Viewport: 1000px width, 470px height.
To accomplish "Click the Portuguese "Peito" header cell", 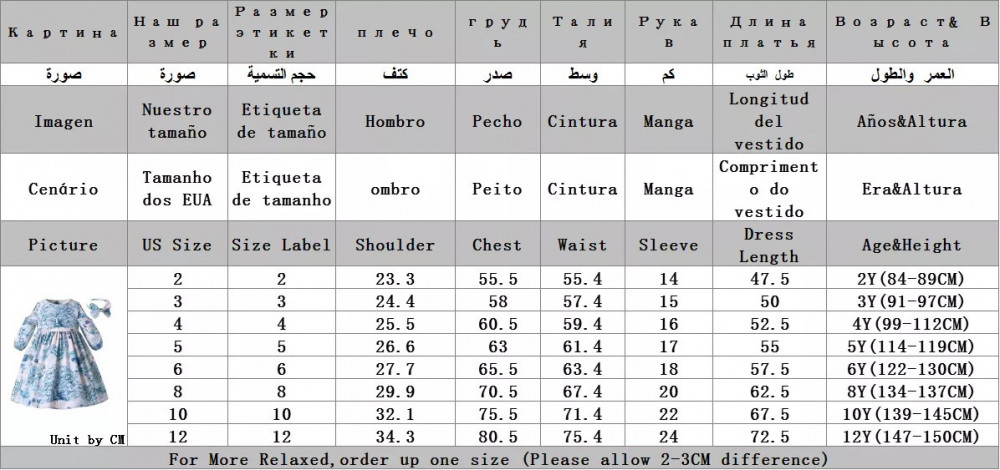I will 497,188.
